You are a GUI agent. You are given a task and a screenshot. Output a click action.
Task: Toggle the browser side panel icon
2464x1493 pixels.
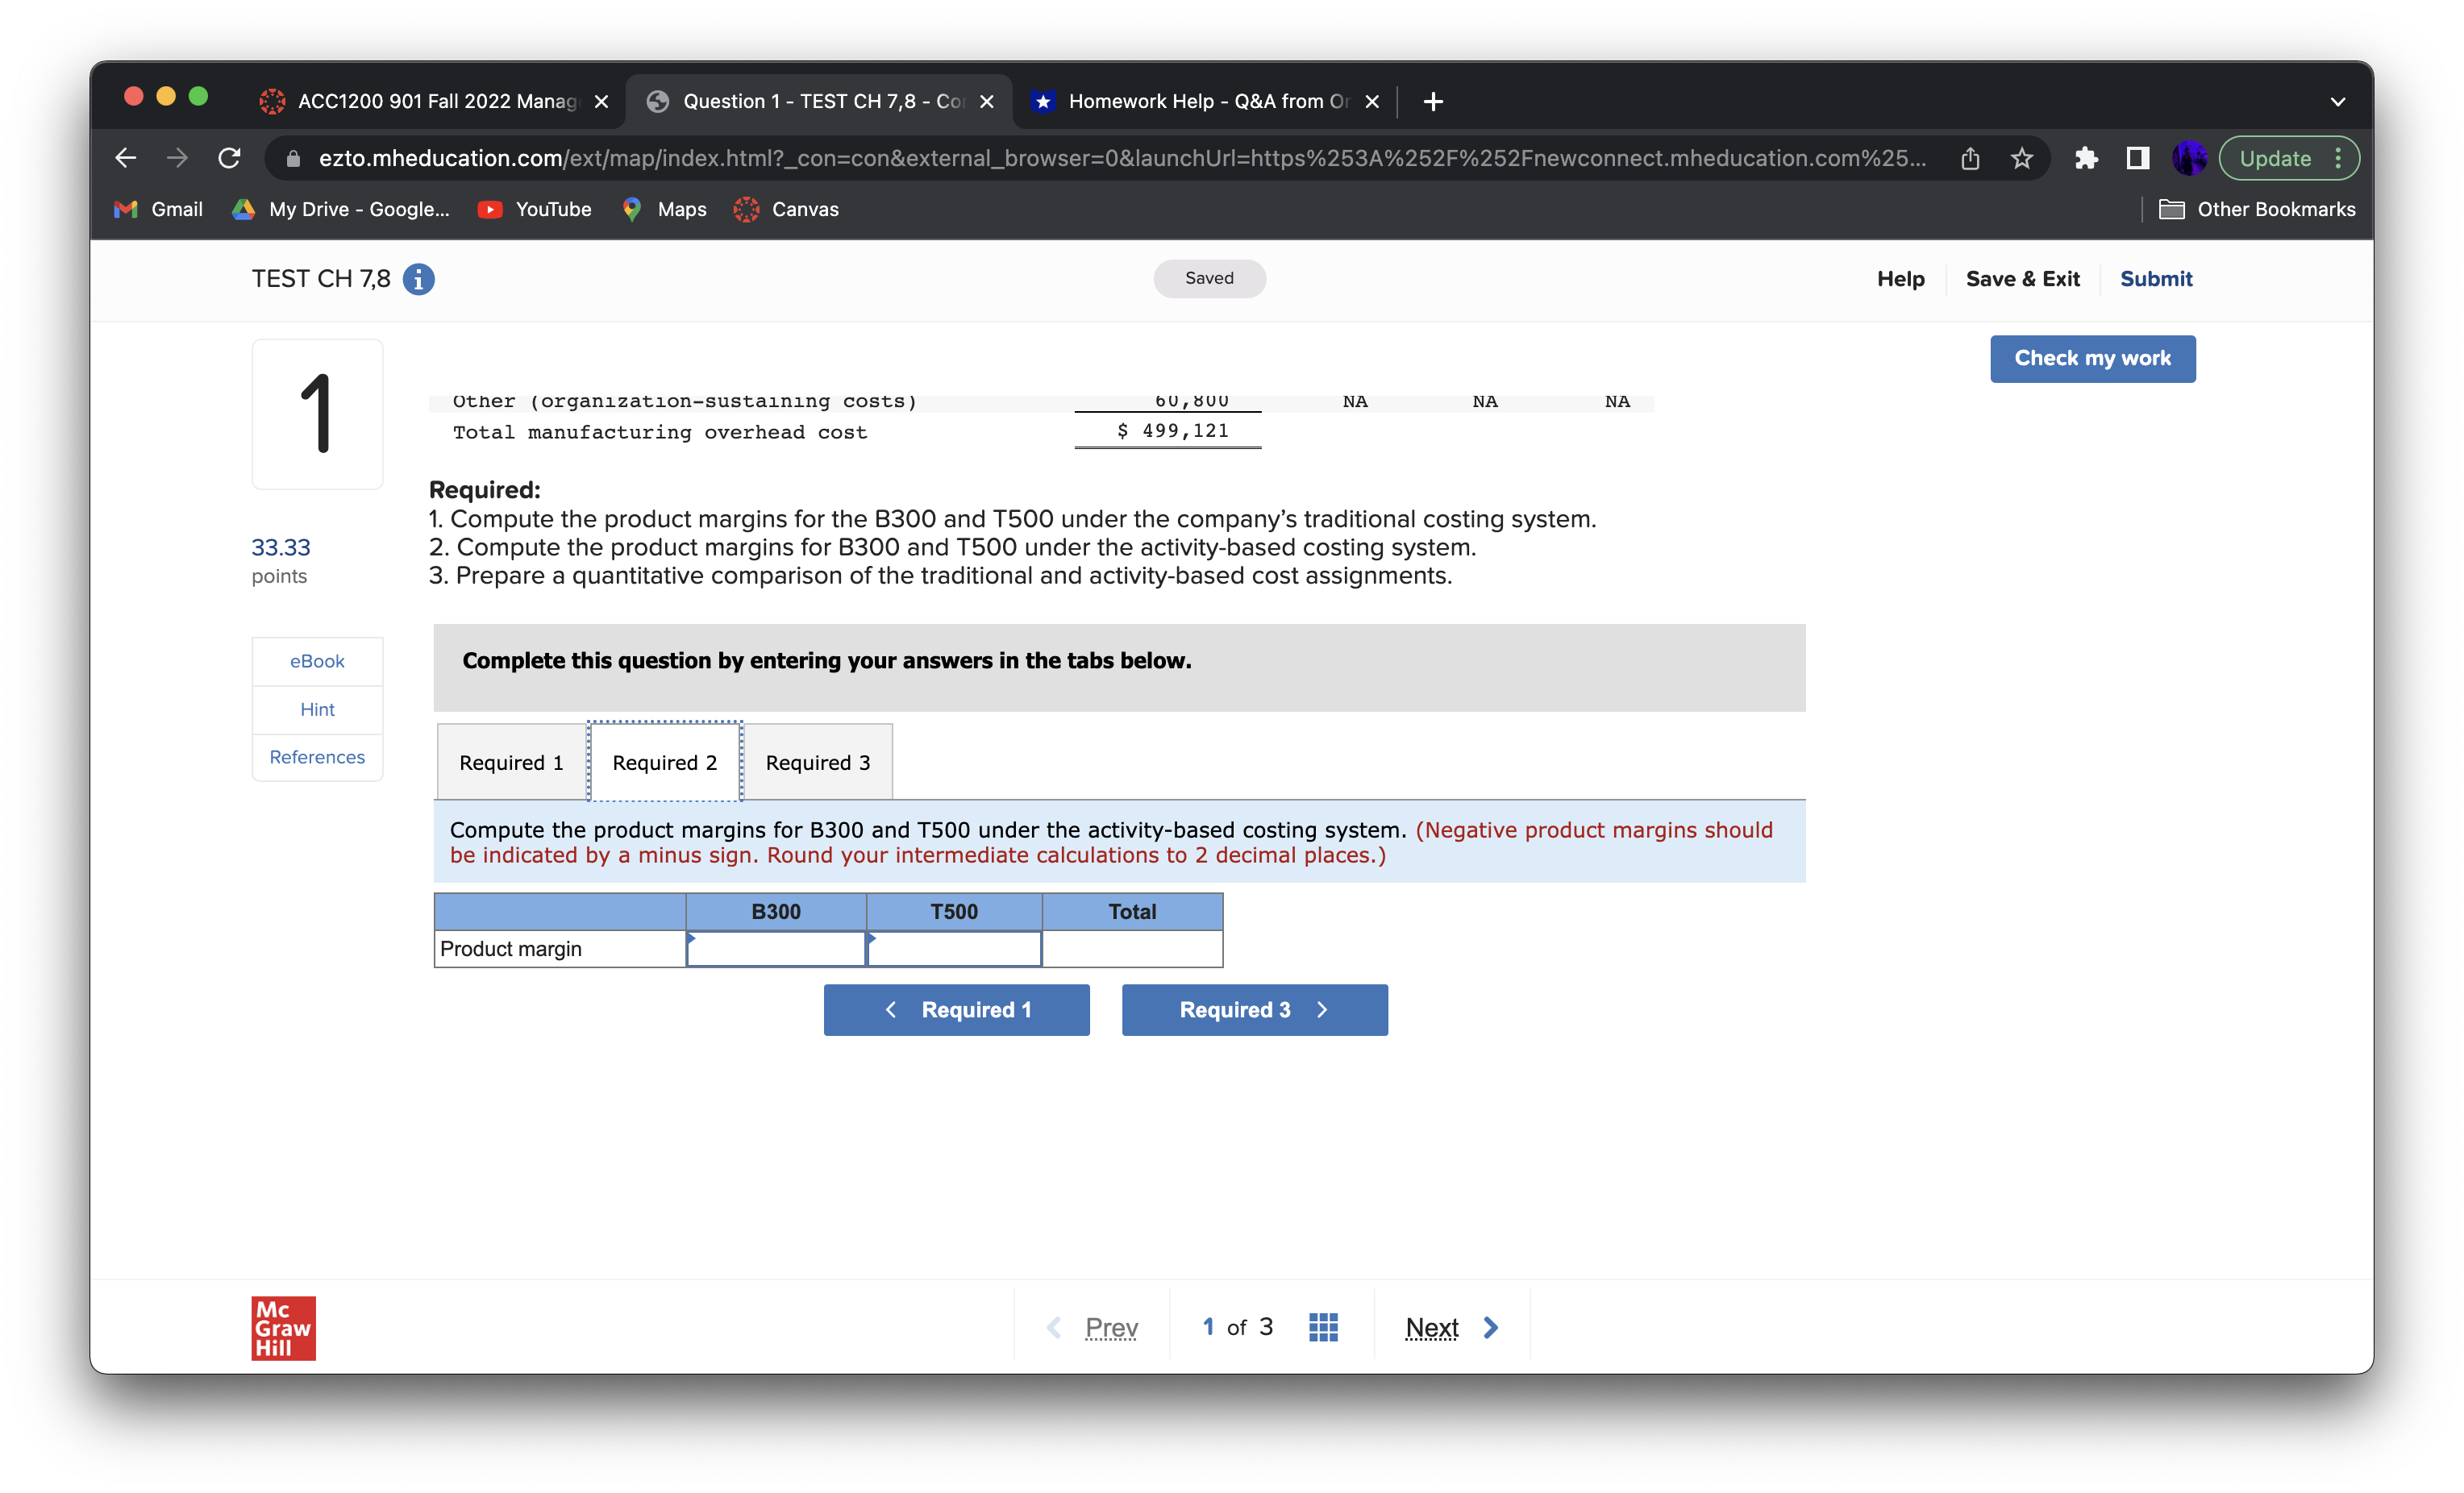tap(2137, 158)
